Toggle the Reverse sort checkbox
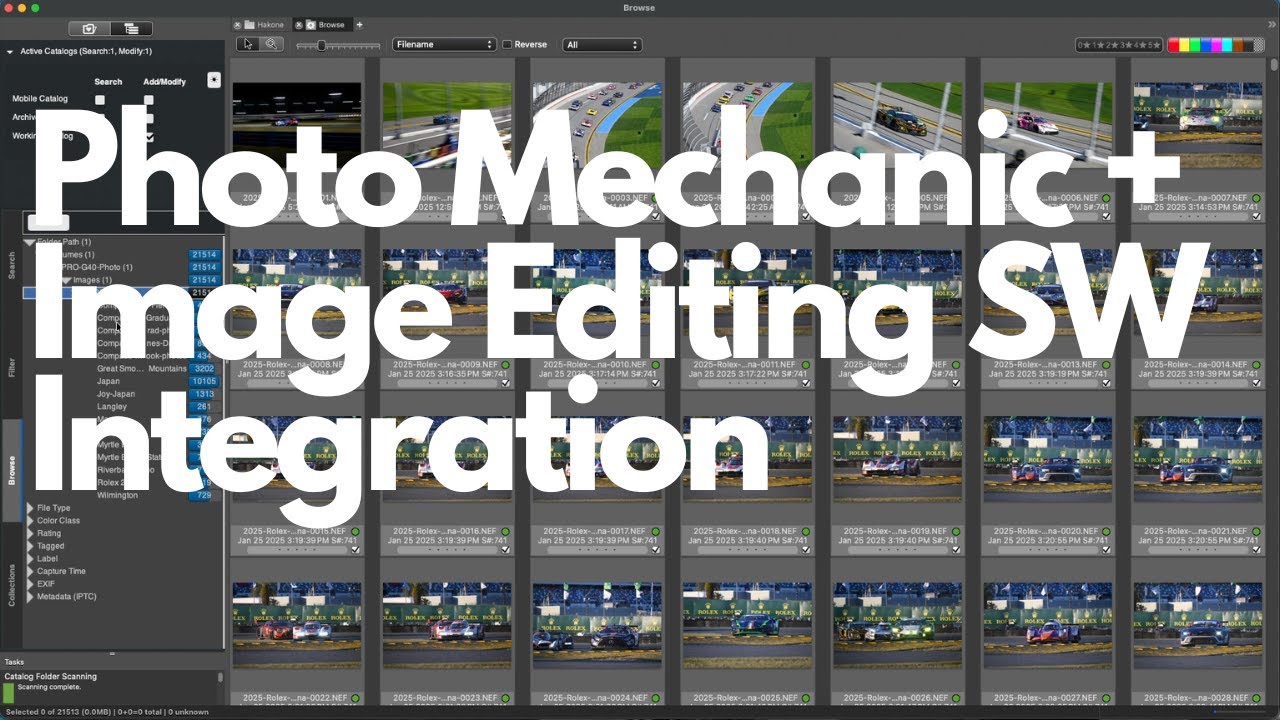 (507, 45)
